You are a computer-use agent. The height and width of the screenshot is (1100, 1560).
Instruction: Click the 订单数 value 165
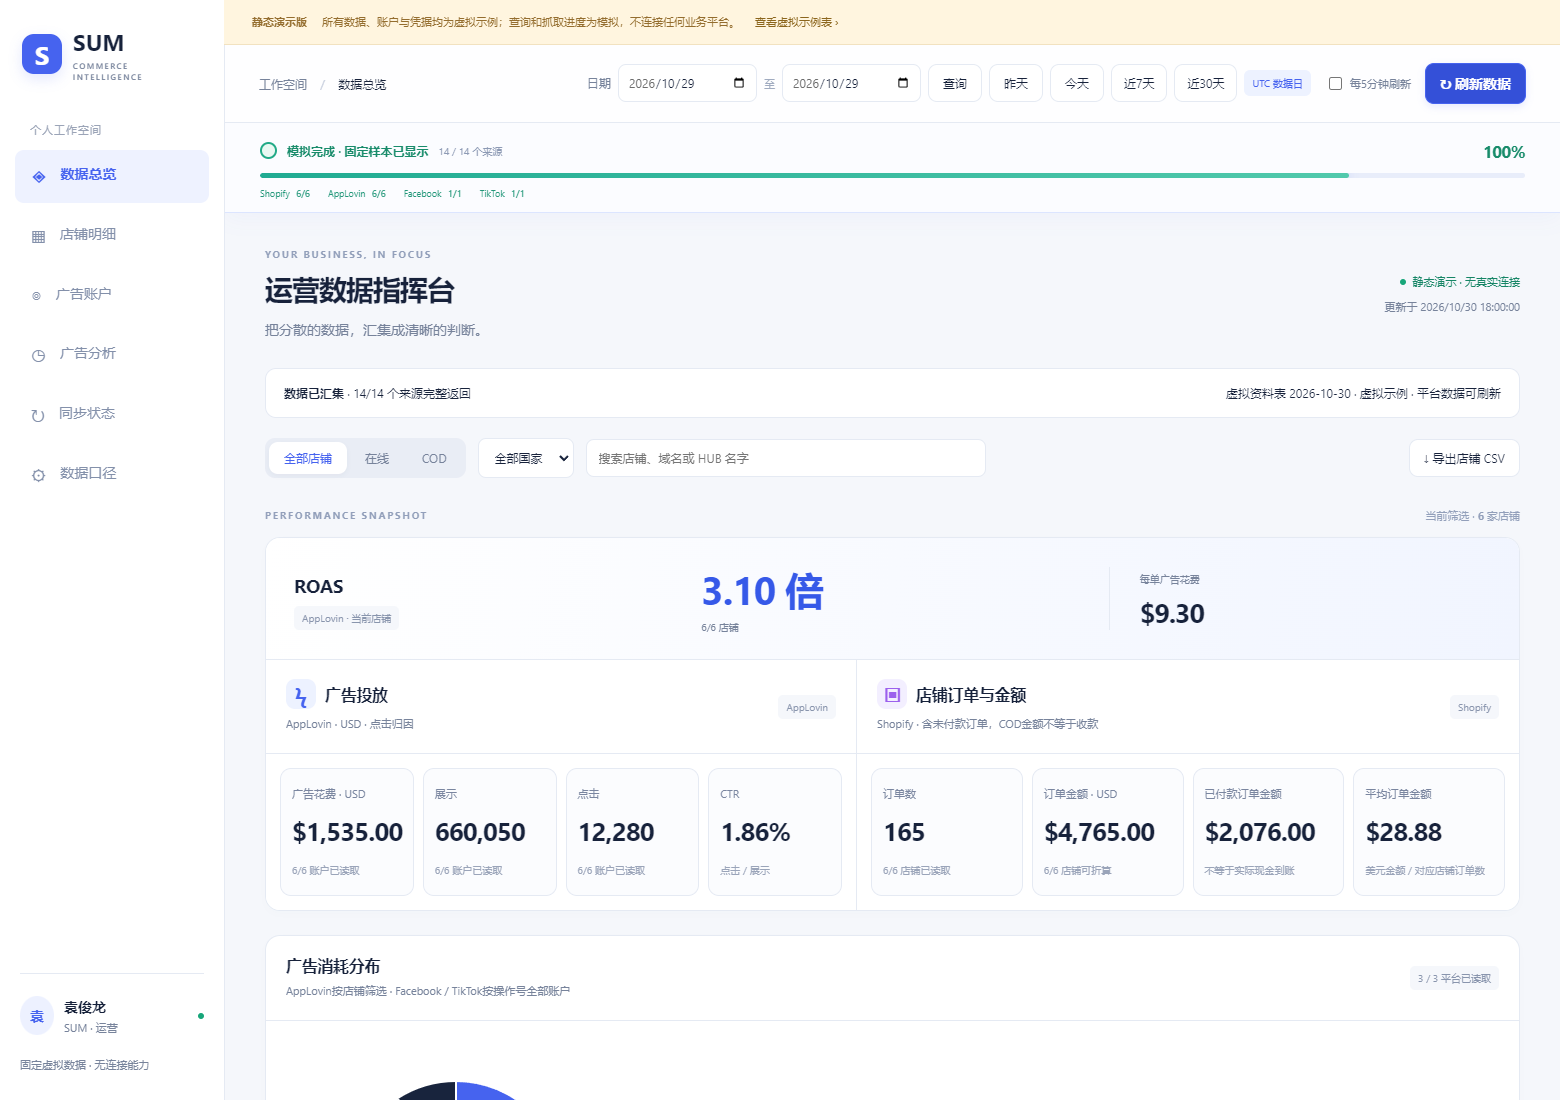(904, 832)
